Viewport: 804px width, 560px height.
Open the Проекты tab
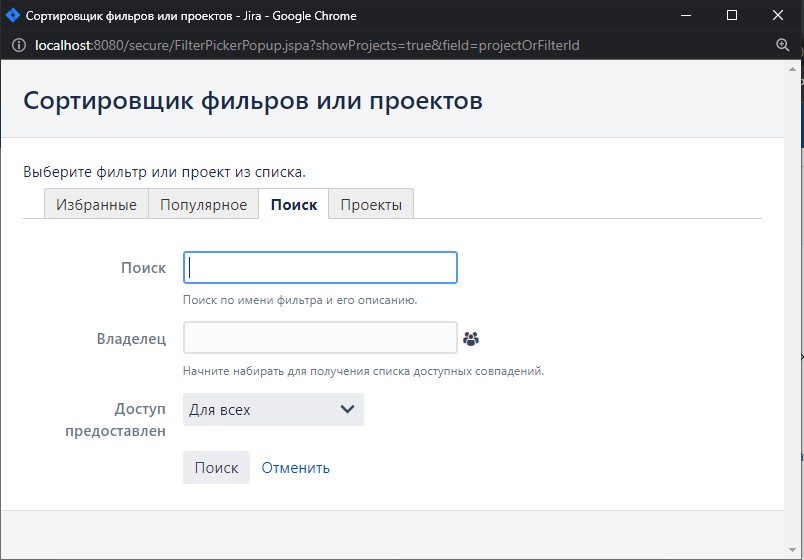click(371, 204)
